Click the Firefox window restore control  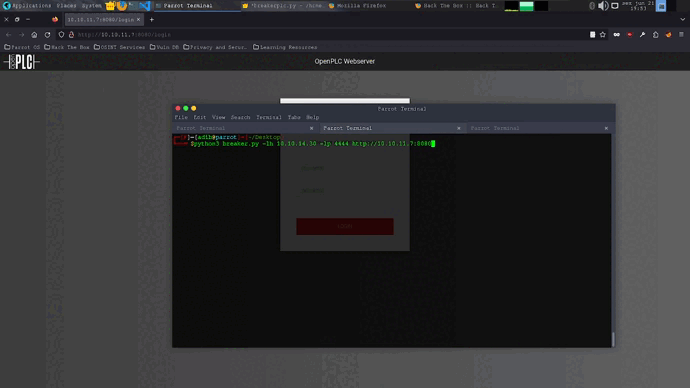(17, 19)
